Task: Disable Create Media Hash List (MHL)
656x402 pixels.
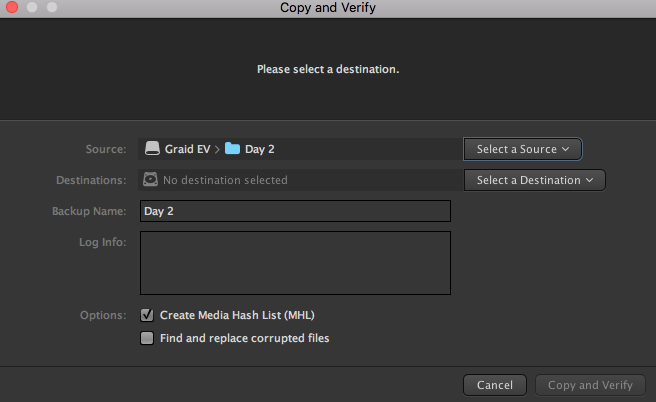Action: pos(148,315)
